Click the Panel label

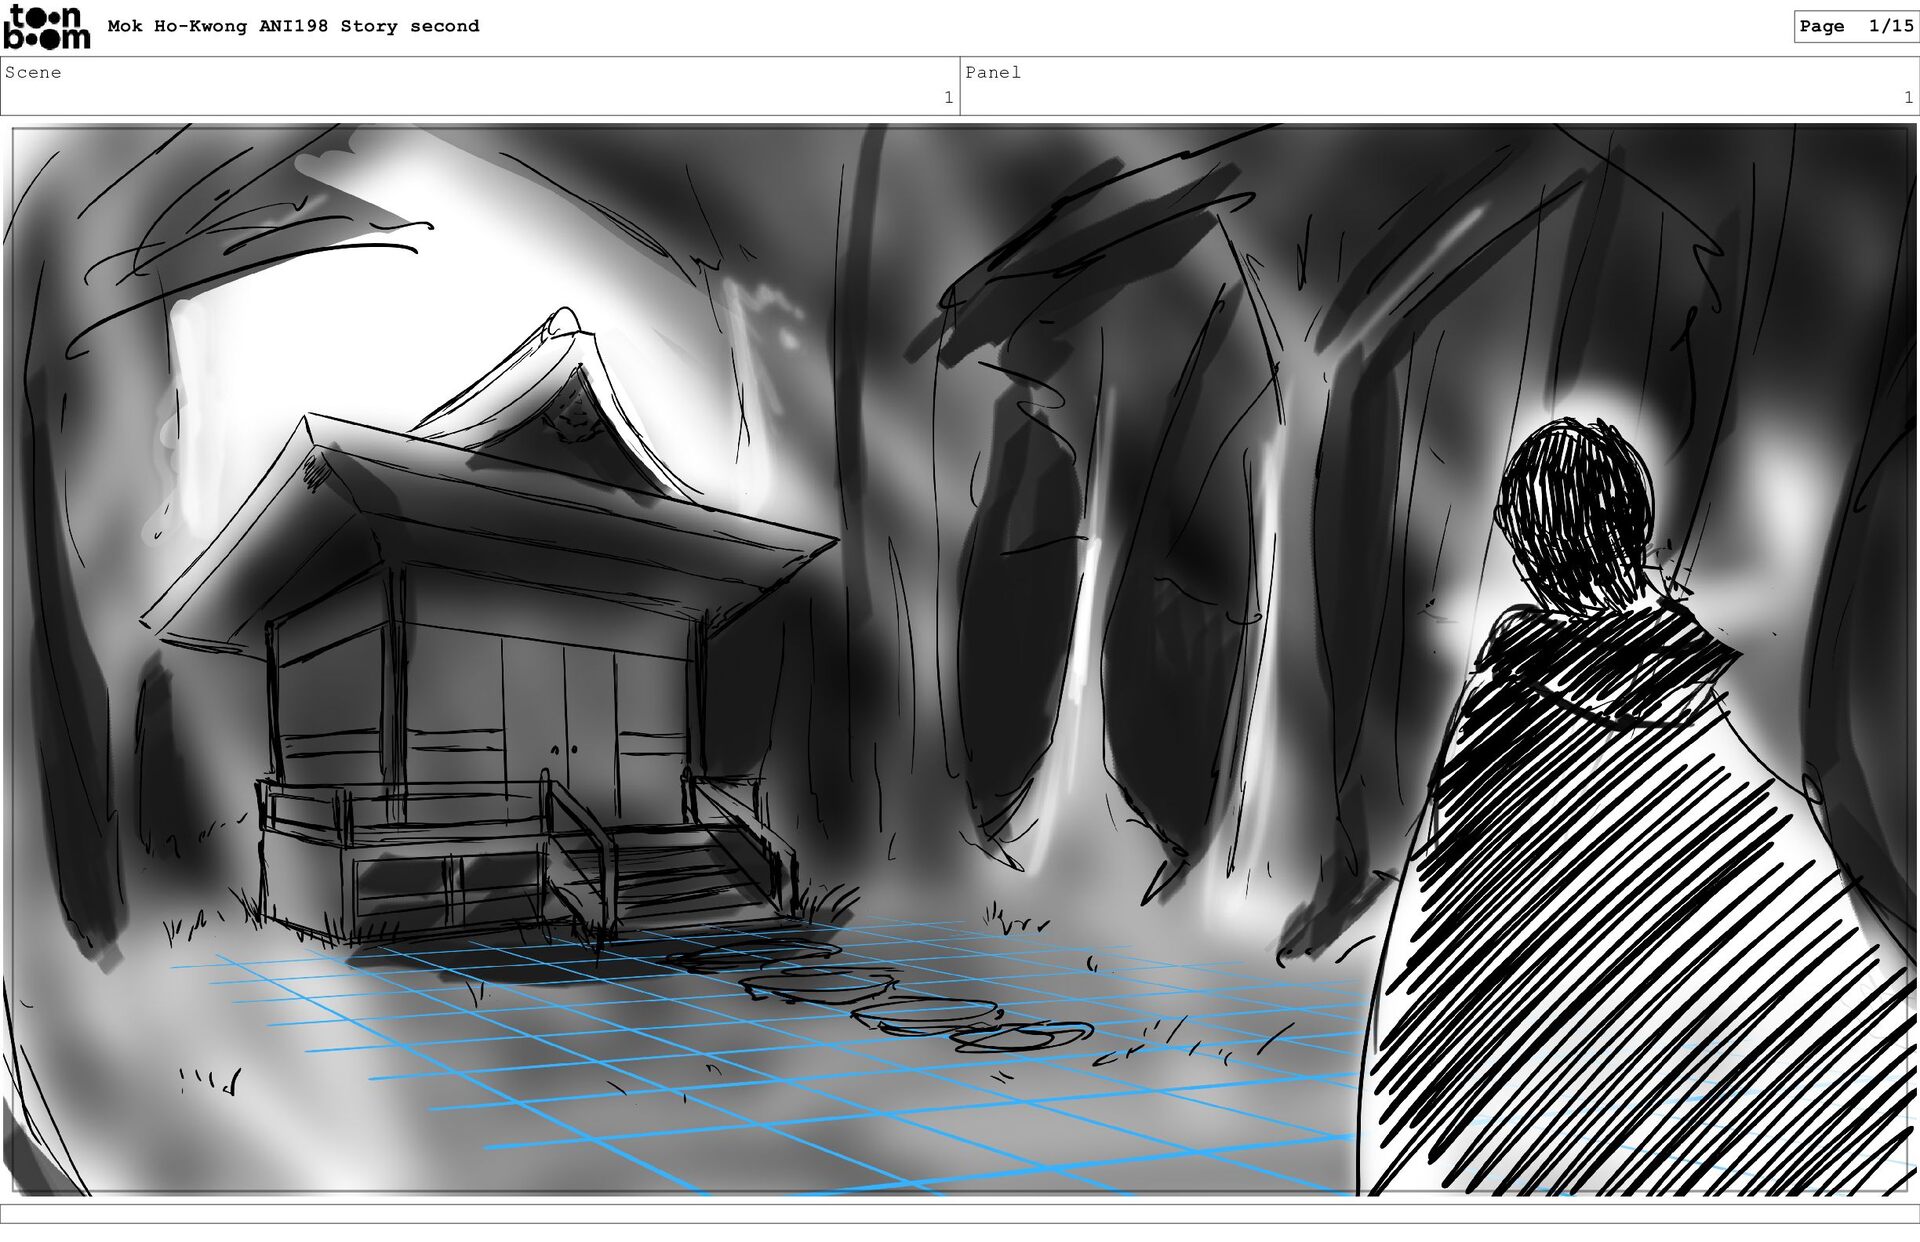(x=993, y=72)
